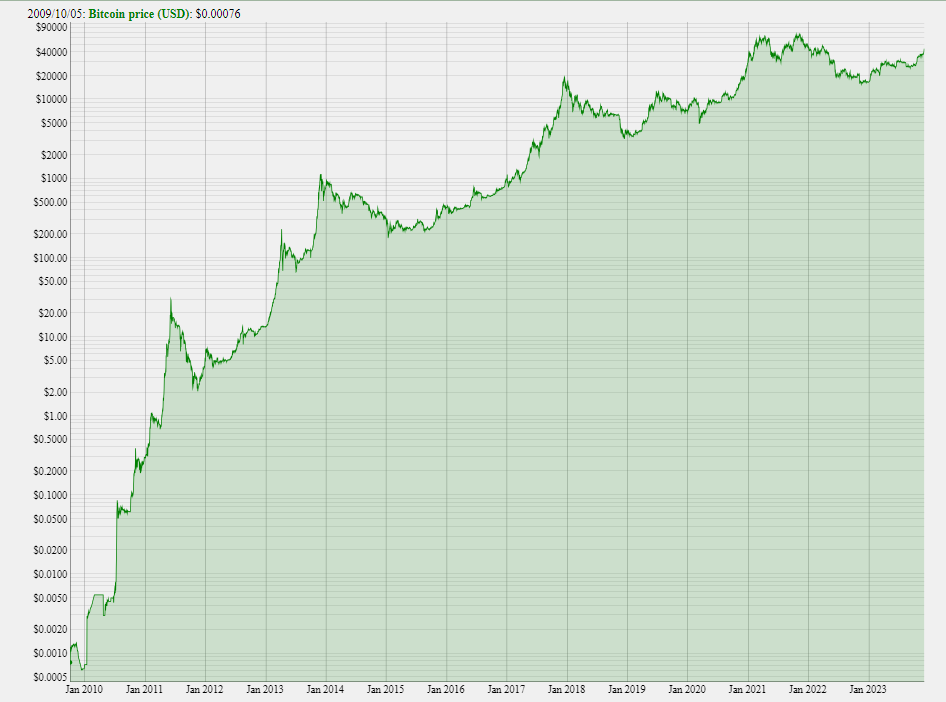Click the Jan 2023 x-axis label

(868, 689)
